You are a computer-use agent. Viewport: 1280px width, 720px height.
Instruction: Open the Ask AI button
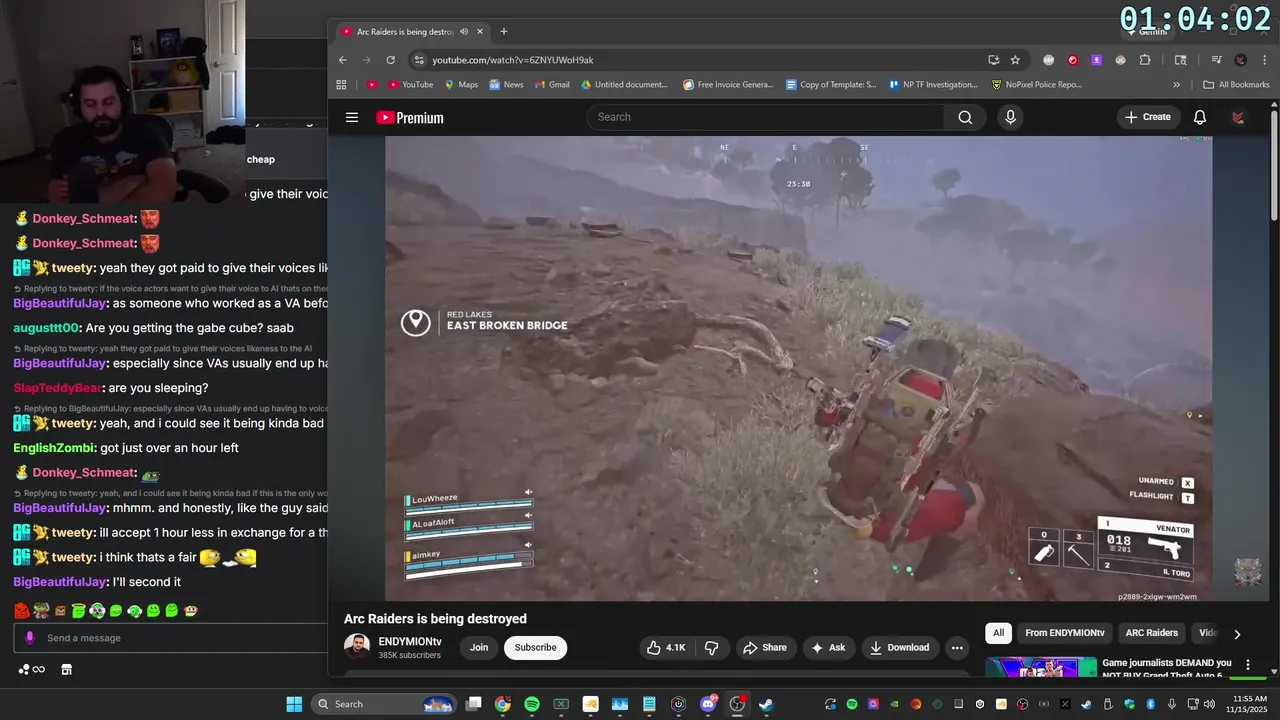pos(828,648)
